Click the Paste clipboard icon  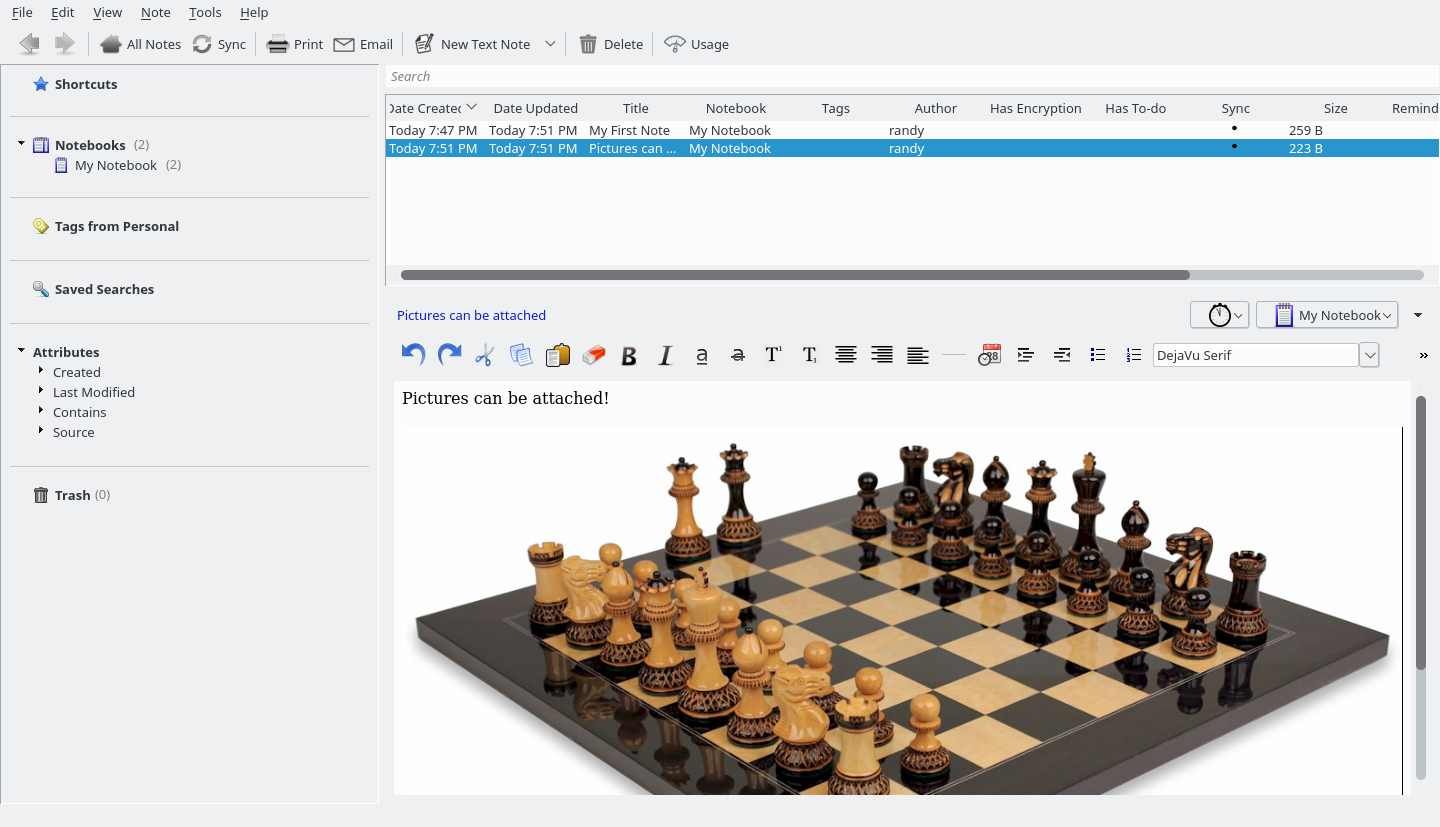557,354
